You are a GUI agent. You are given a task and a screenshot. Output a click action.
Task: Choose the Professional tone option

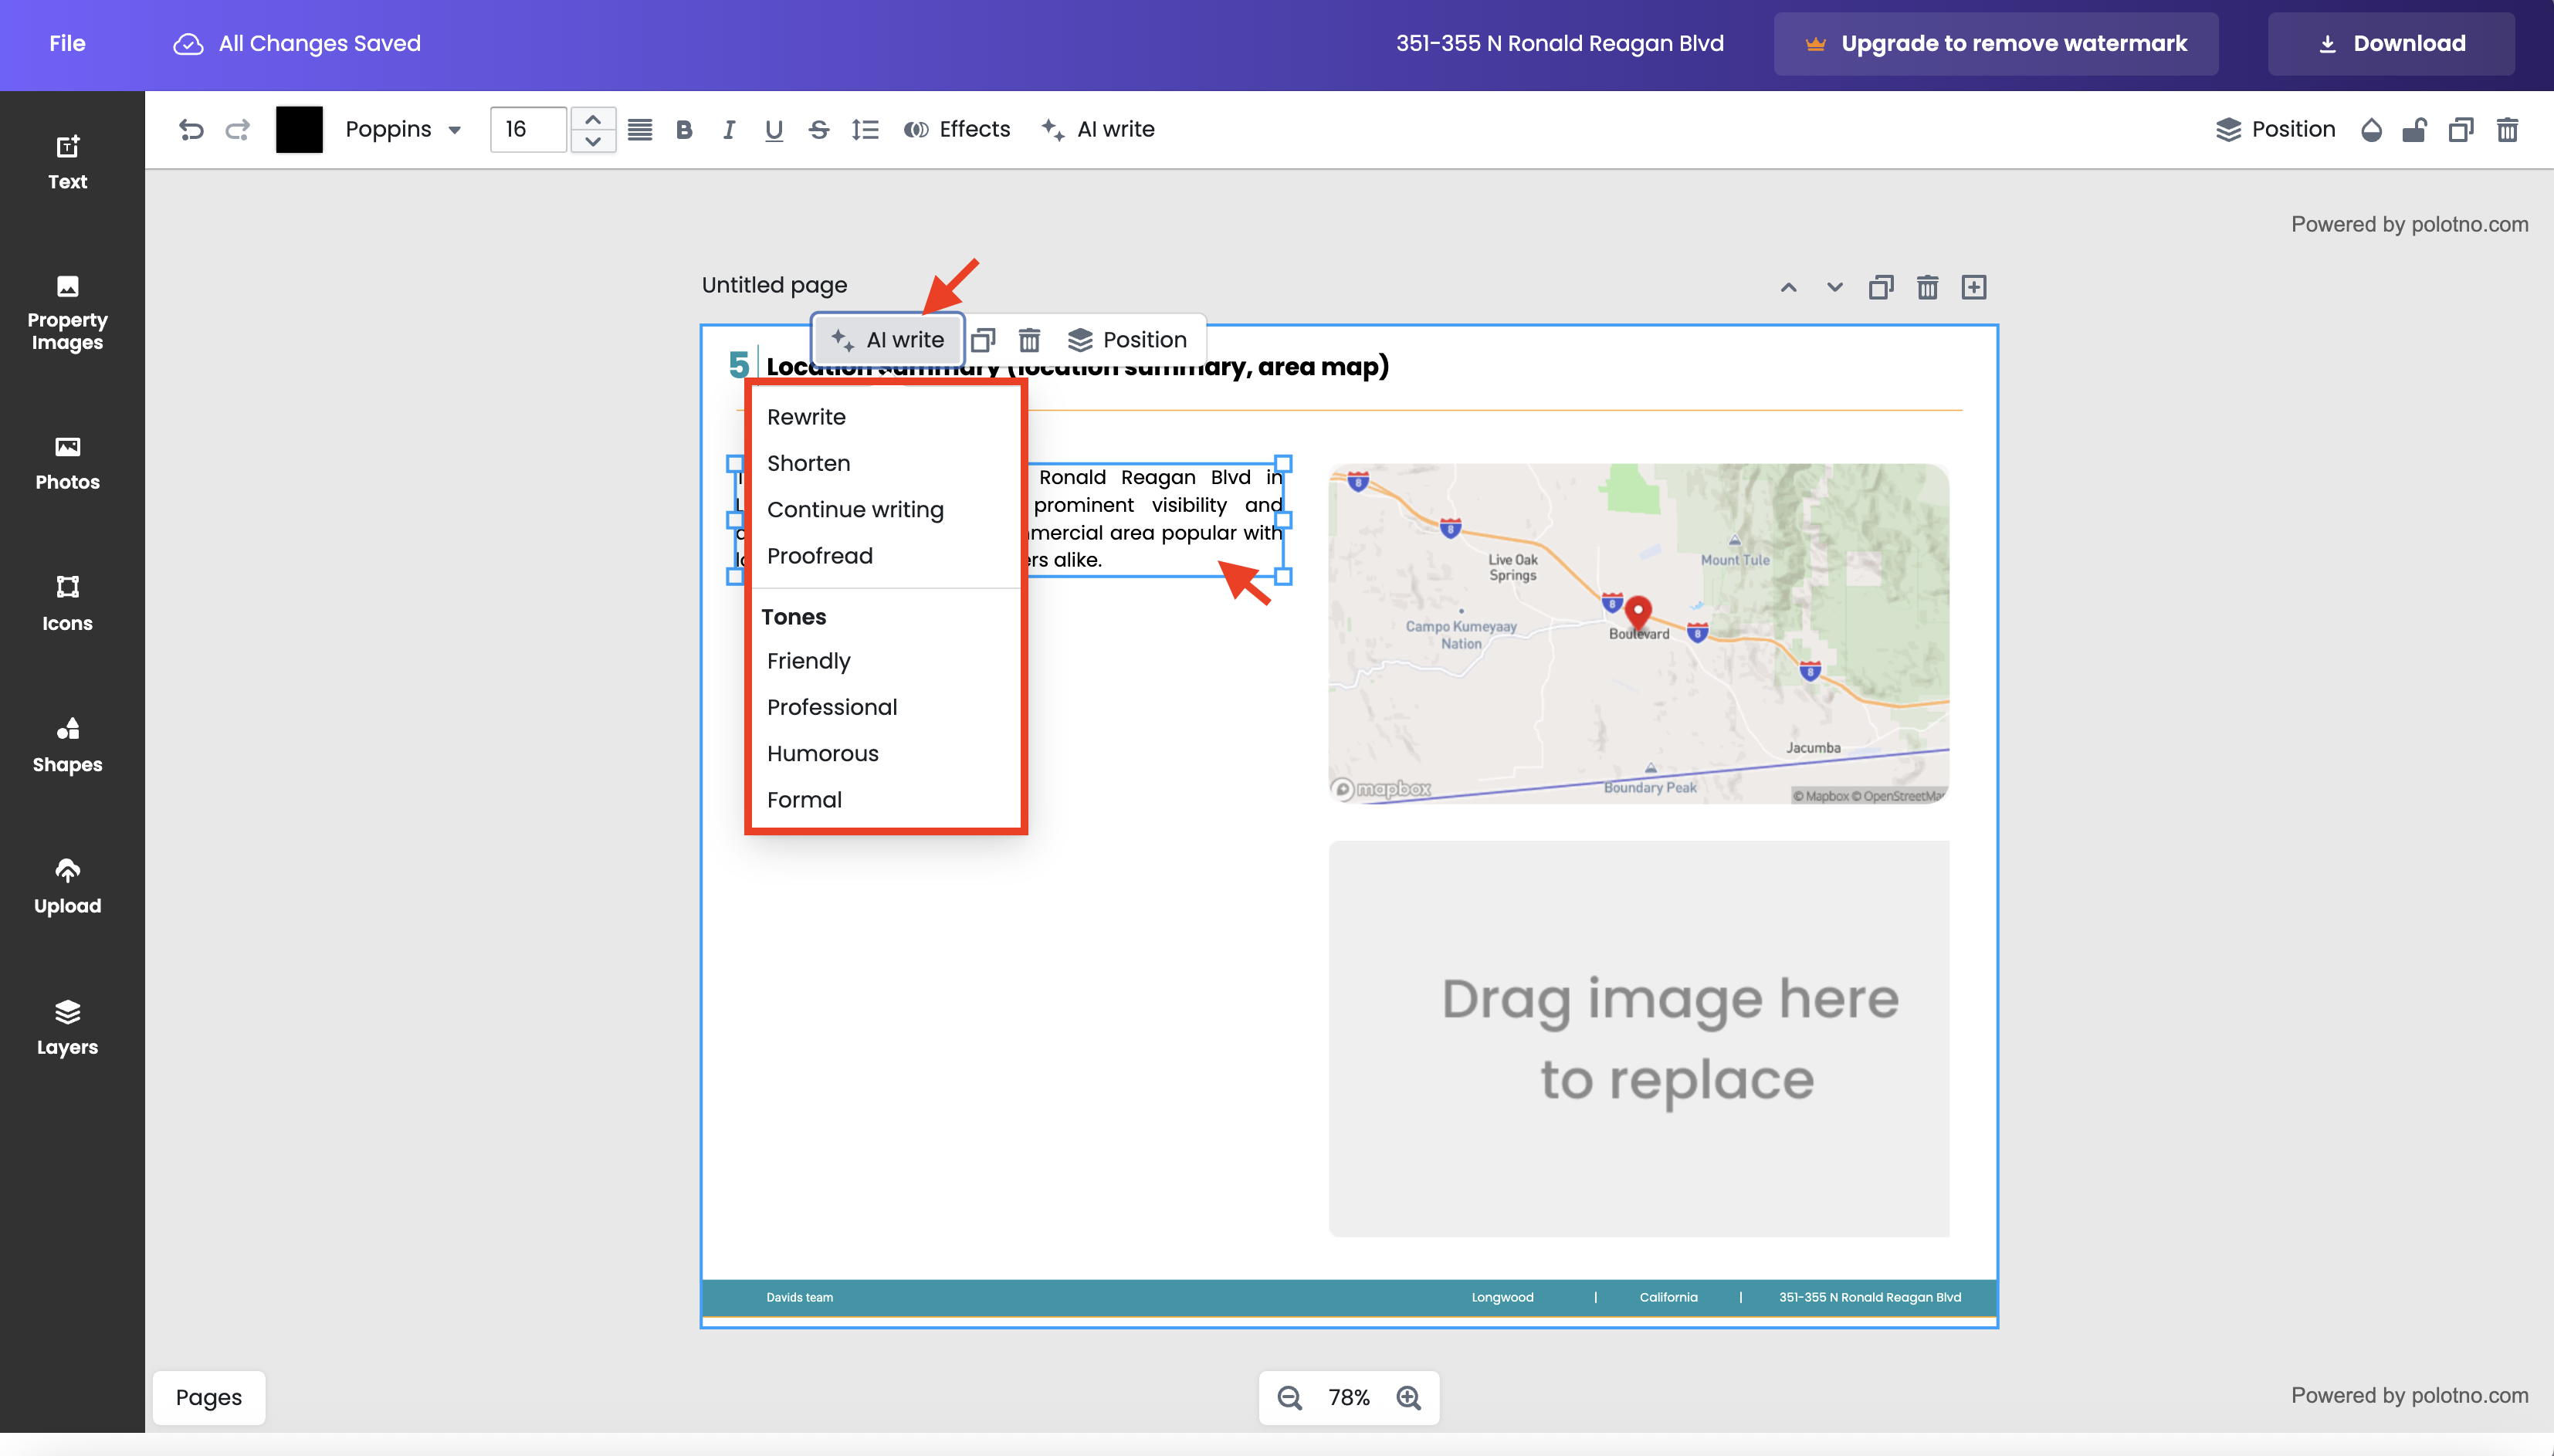click(x=831, y=707)
